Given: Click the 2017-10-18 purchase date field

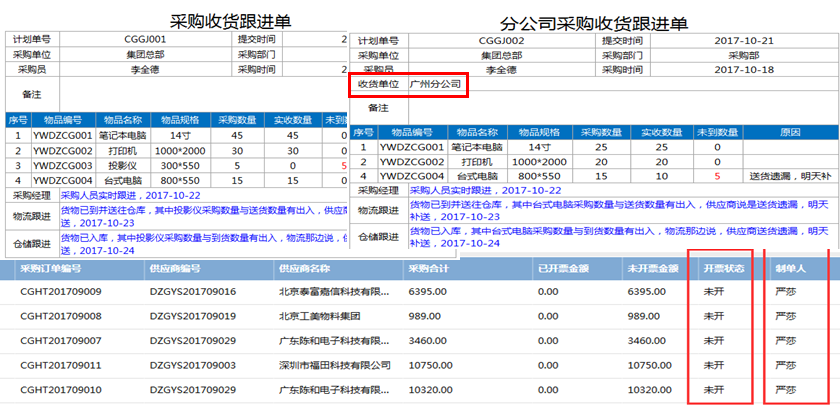Looking at the screenshot, I should click(745, 70).
